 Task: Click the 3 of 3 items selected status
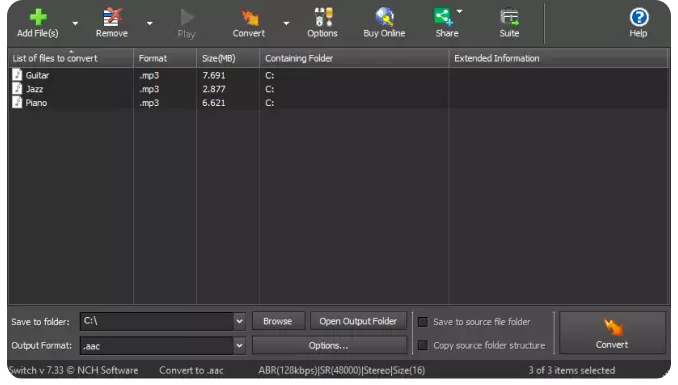point(572,370)
